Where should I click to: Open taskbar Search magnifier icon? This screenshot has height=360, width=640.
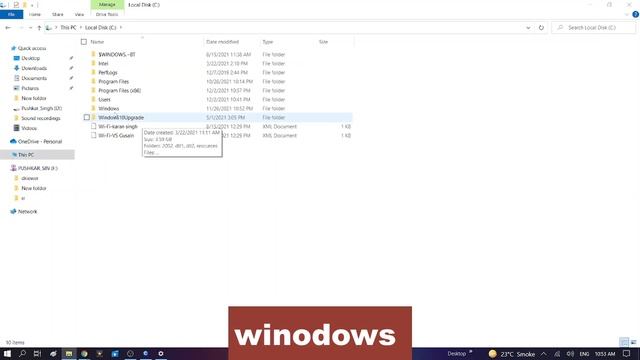[22, 354]
